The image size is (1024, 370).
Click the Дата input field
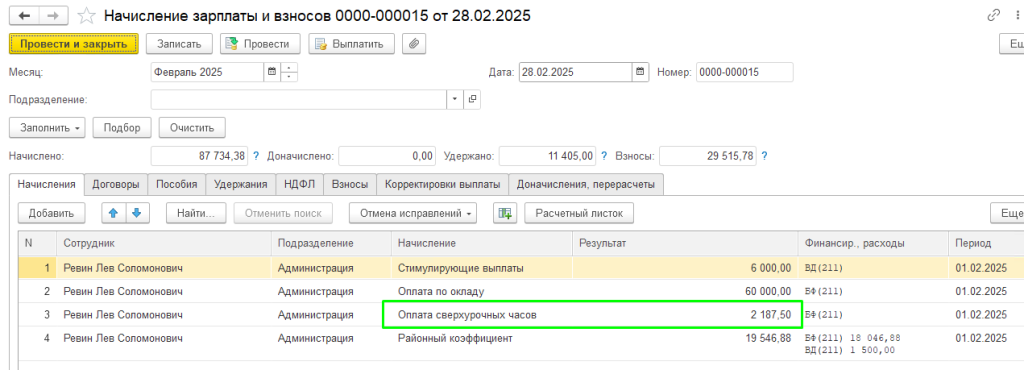pos(575,72)
